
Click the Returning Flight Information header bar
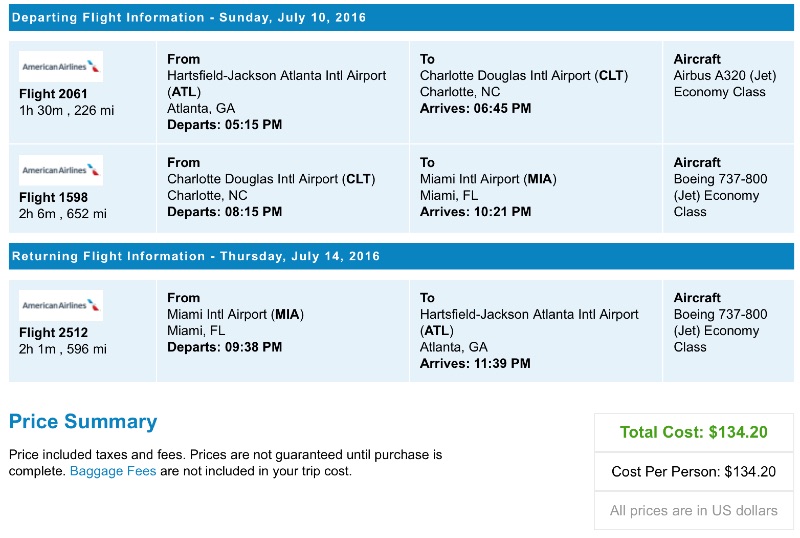(x=400, y=257)
